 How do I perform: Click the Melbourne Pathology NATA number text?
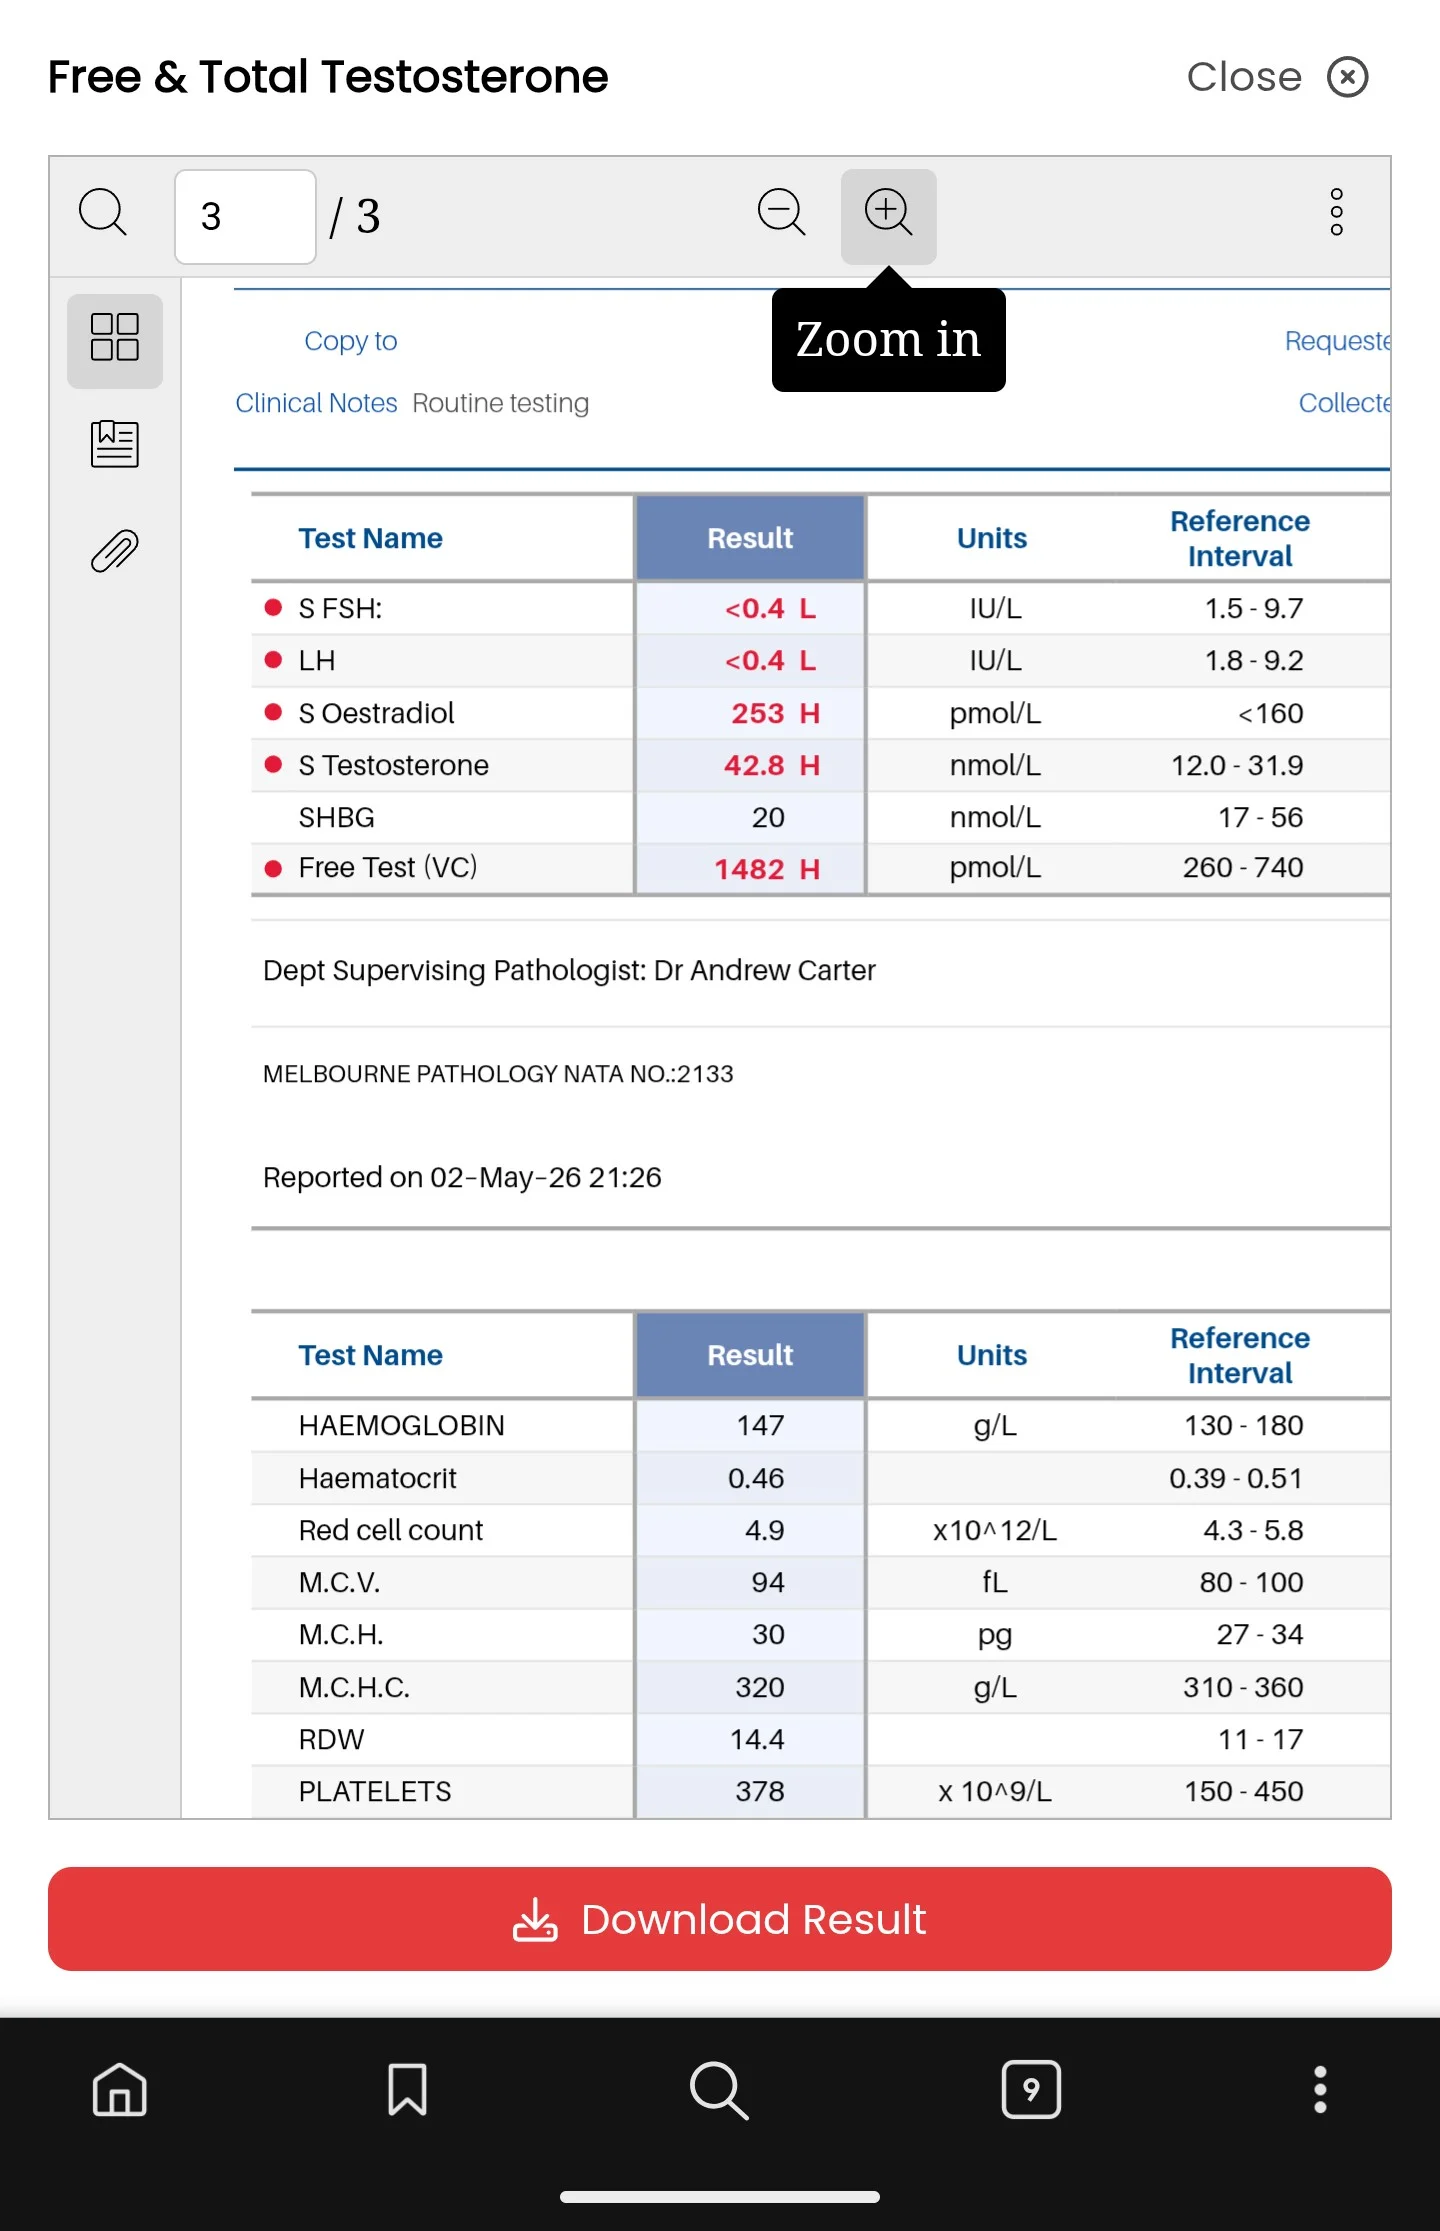tap(498, 1074)
